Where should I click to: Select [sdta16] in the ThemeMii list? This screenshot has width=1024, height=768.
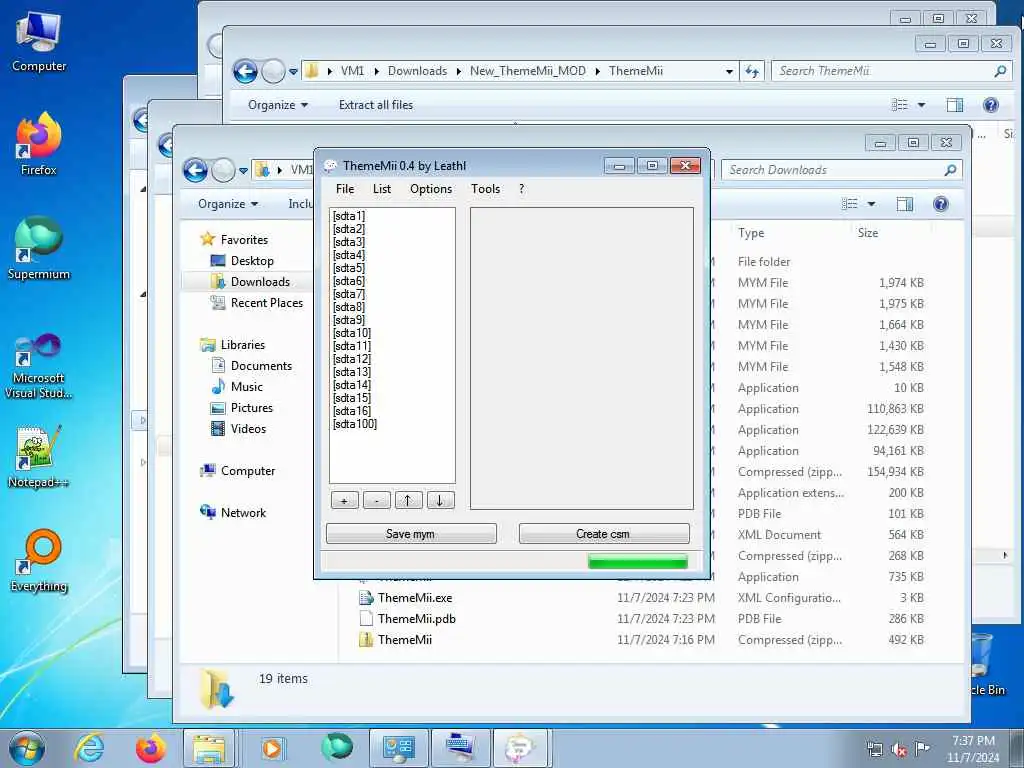[352, 411]
